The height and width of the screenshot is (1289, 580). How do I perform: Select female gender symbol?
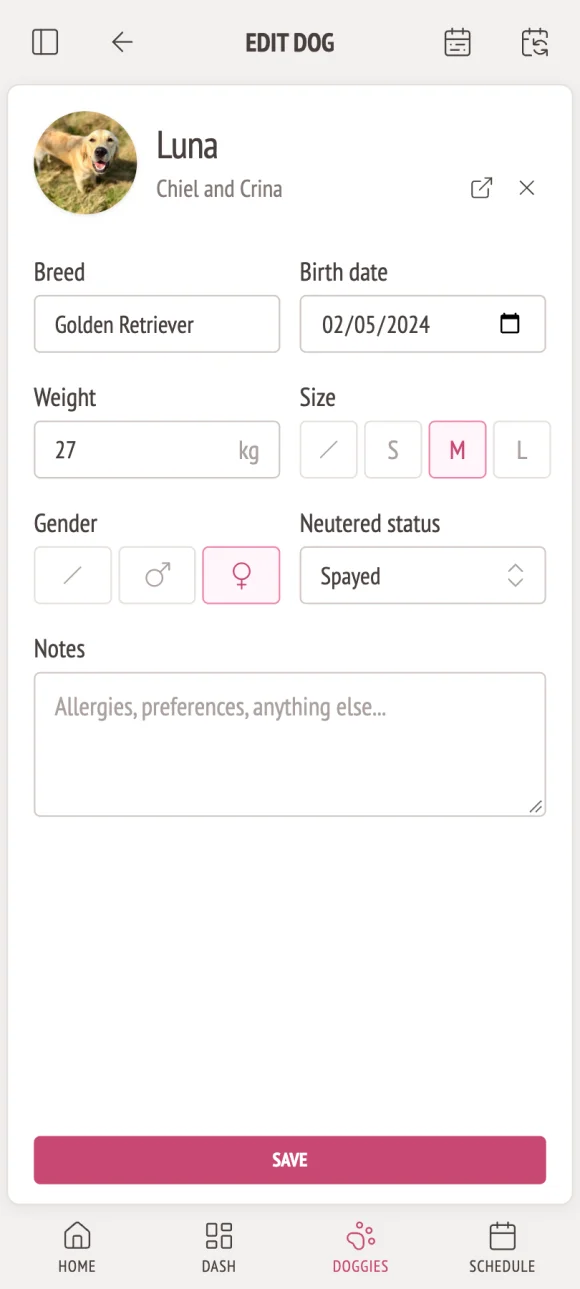241,576
